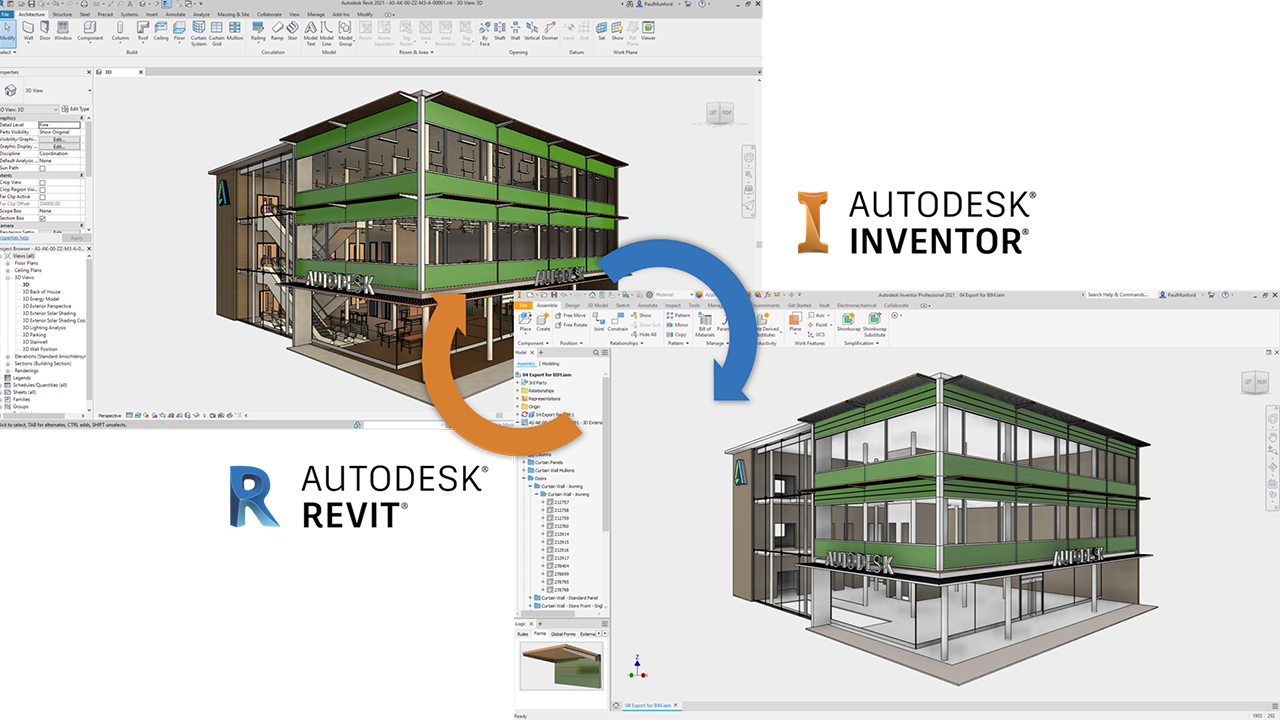Screen dimensions: 1280x720
Task: Click Edit button for Visibility/Graphics
Action: (x=59, y=139)
